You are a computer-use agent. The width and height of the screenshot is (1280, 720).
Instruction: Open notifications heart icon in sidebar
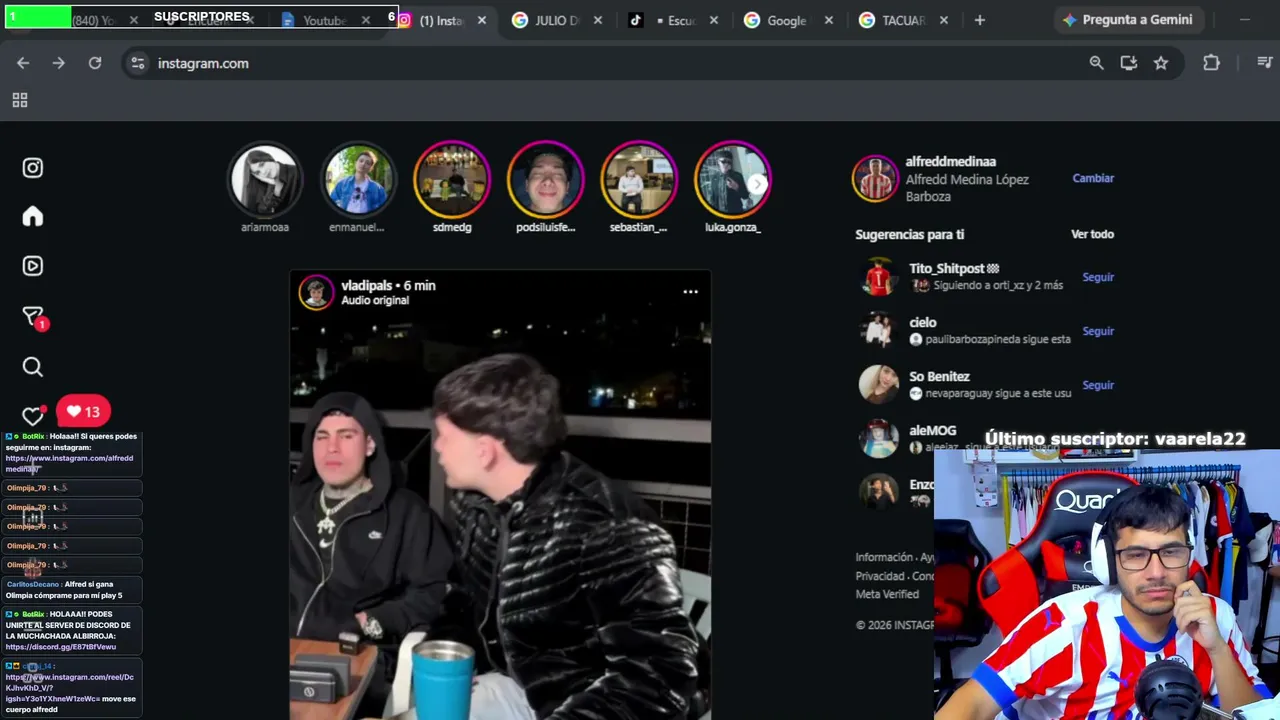[33, 415]
